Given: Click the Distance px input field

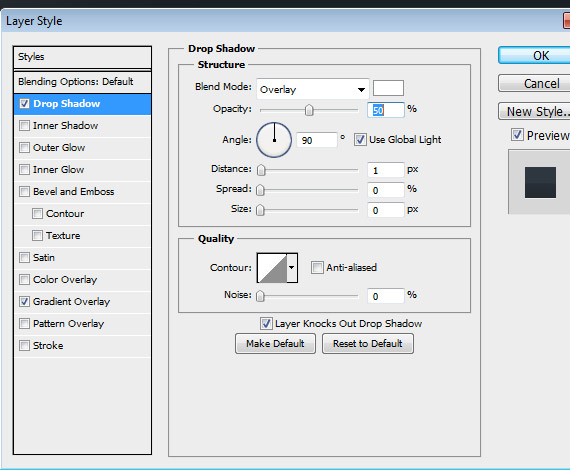Looking at the screenshot, I should pos(385,170).
